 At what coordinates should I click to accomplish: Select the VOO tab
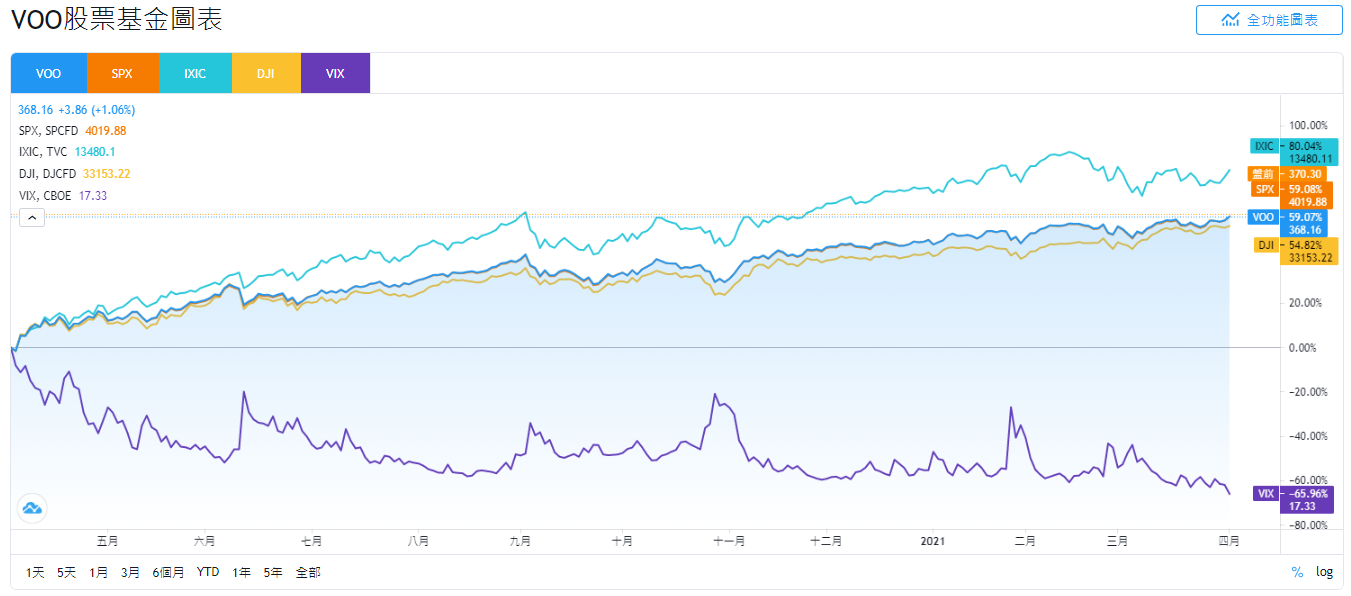point(48,73)
